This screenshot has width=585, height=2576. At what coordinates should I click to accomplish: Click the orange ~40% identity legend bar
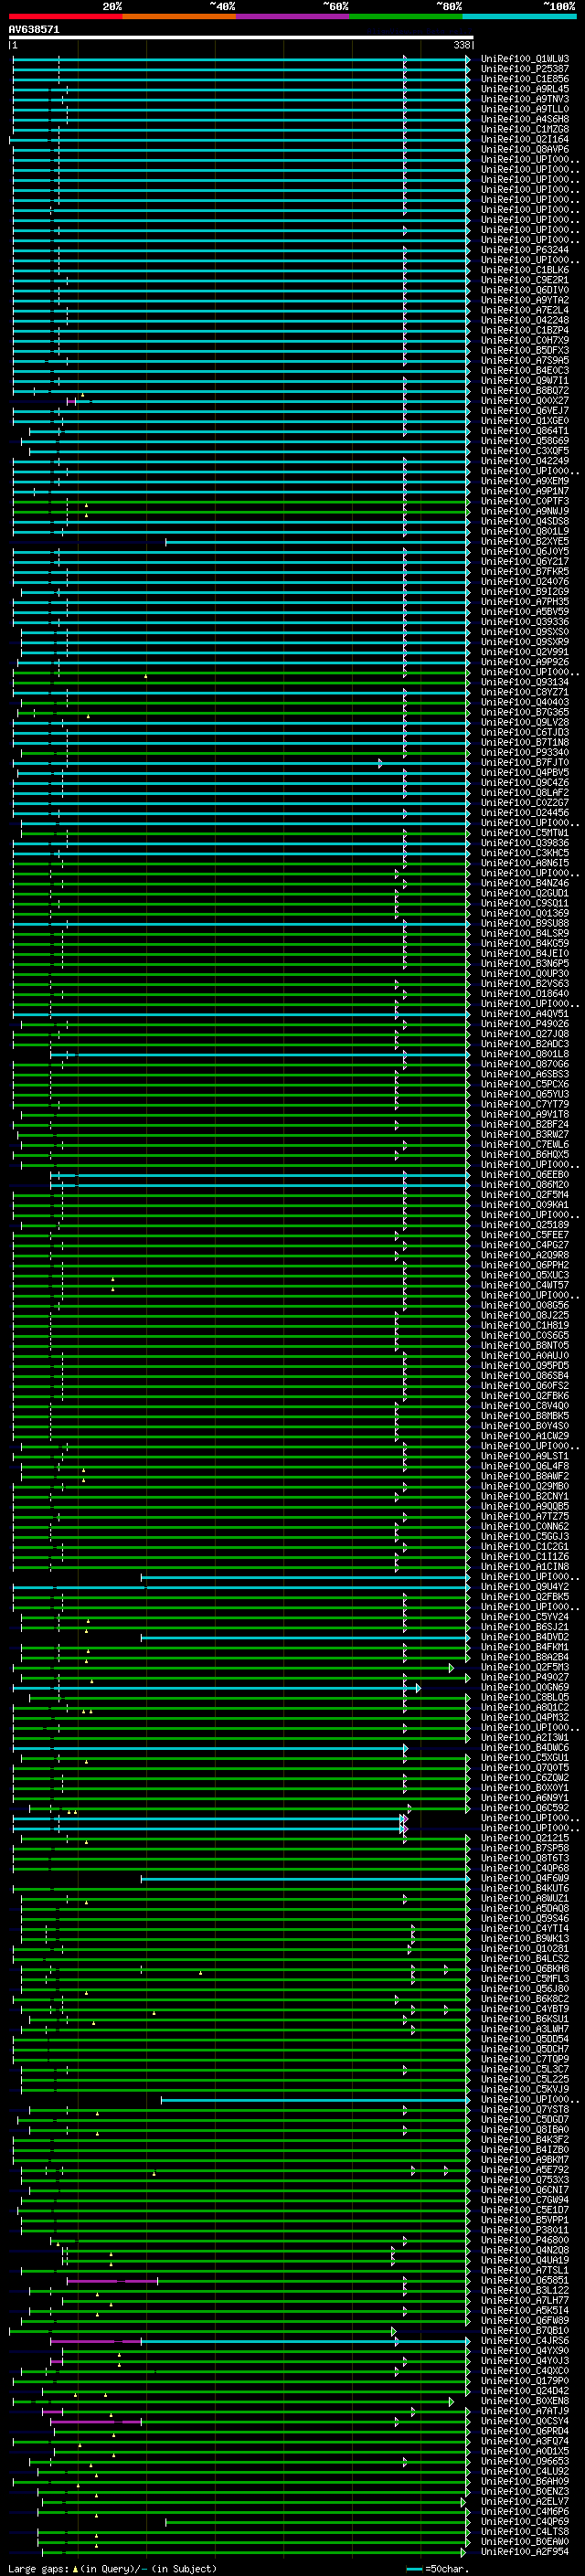(180, 16)
